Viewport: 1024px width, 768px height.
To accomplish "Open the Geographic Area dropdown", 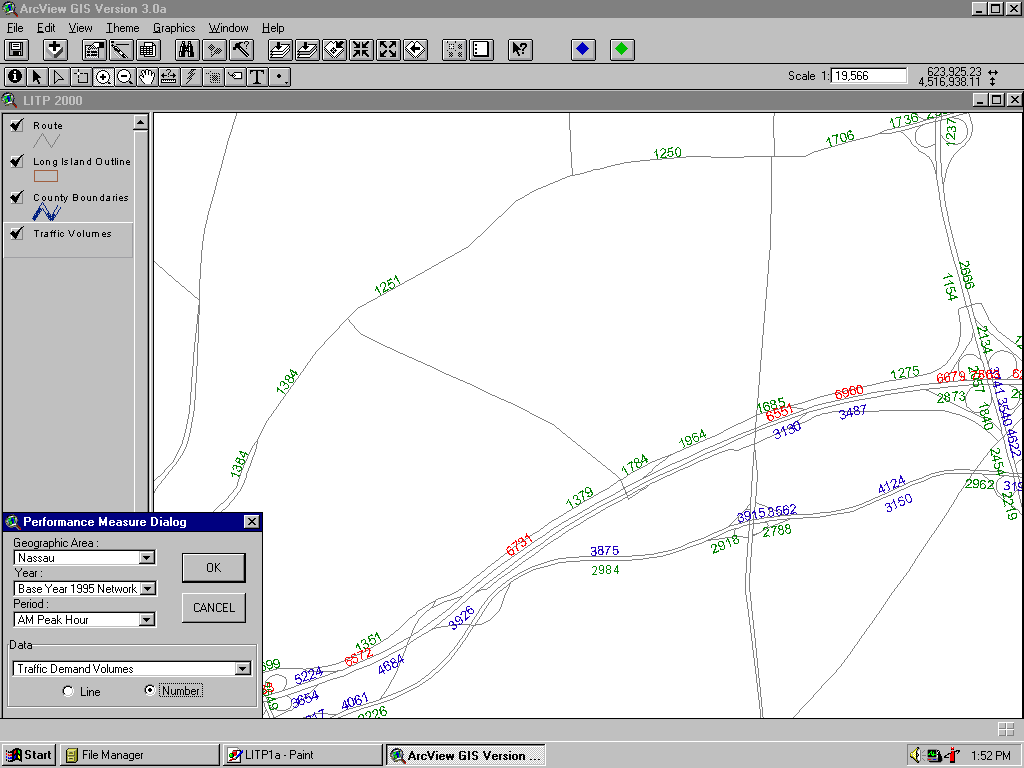I will (x=147, y=558).
